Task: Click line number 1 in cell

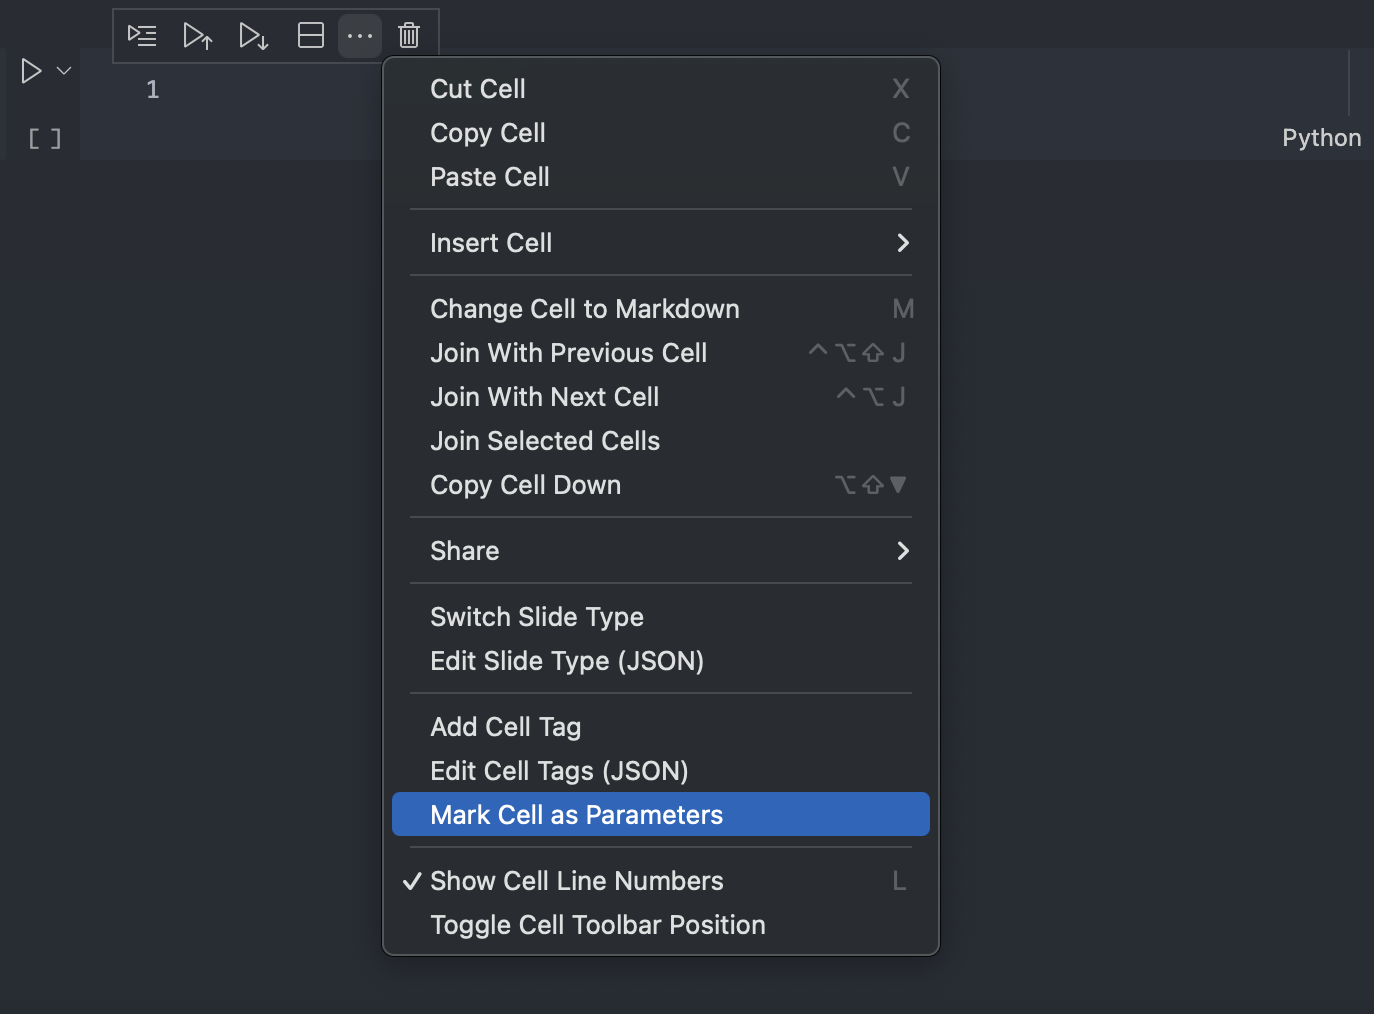Action: (153, 90)
